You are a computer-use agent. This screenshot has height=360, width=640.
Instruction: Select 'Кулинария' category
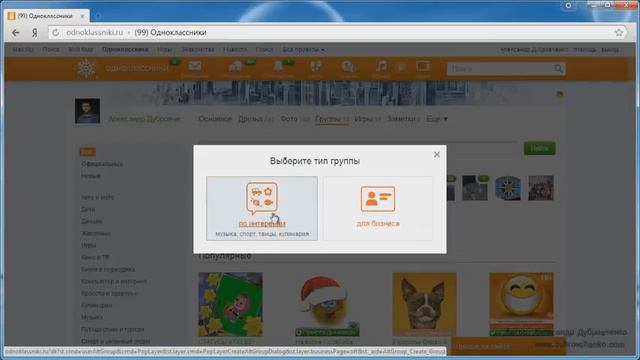96,305
